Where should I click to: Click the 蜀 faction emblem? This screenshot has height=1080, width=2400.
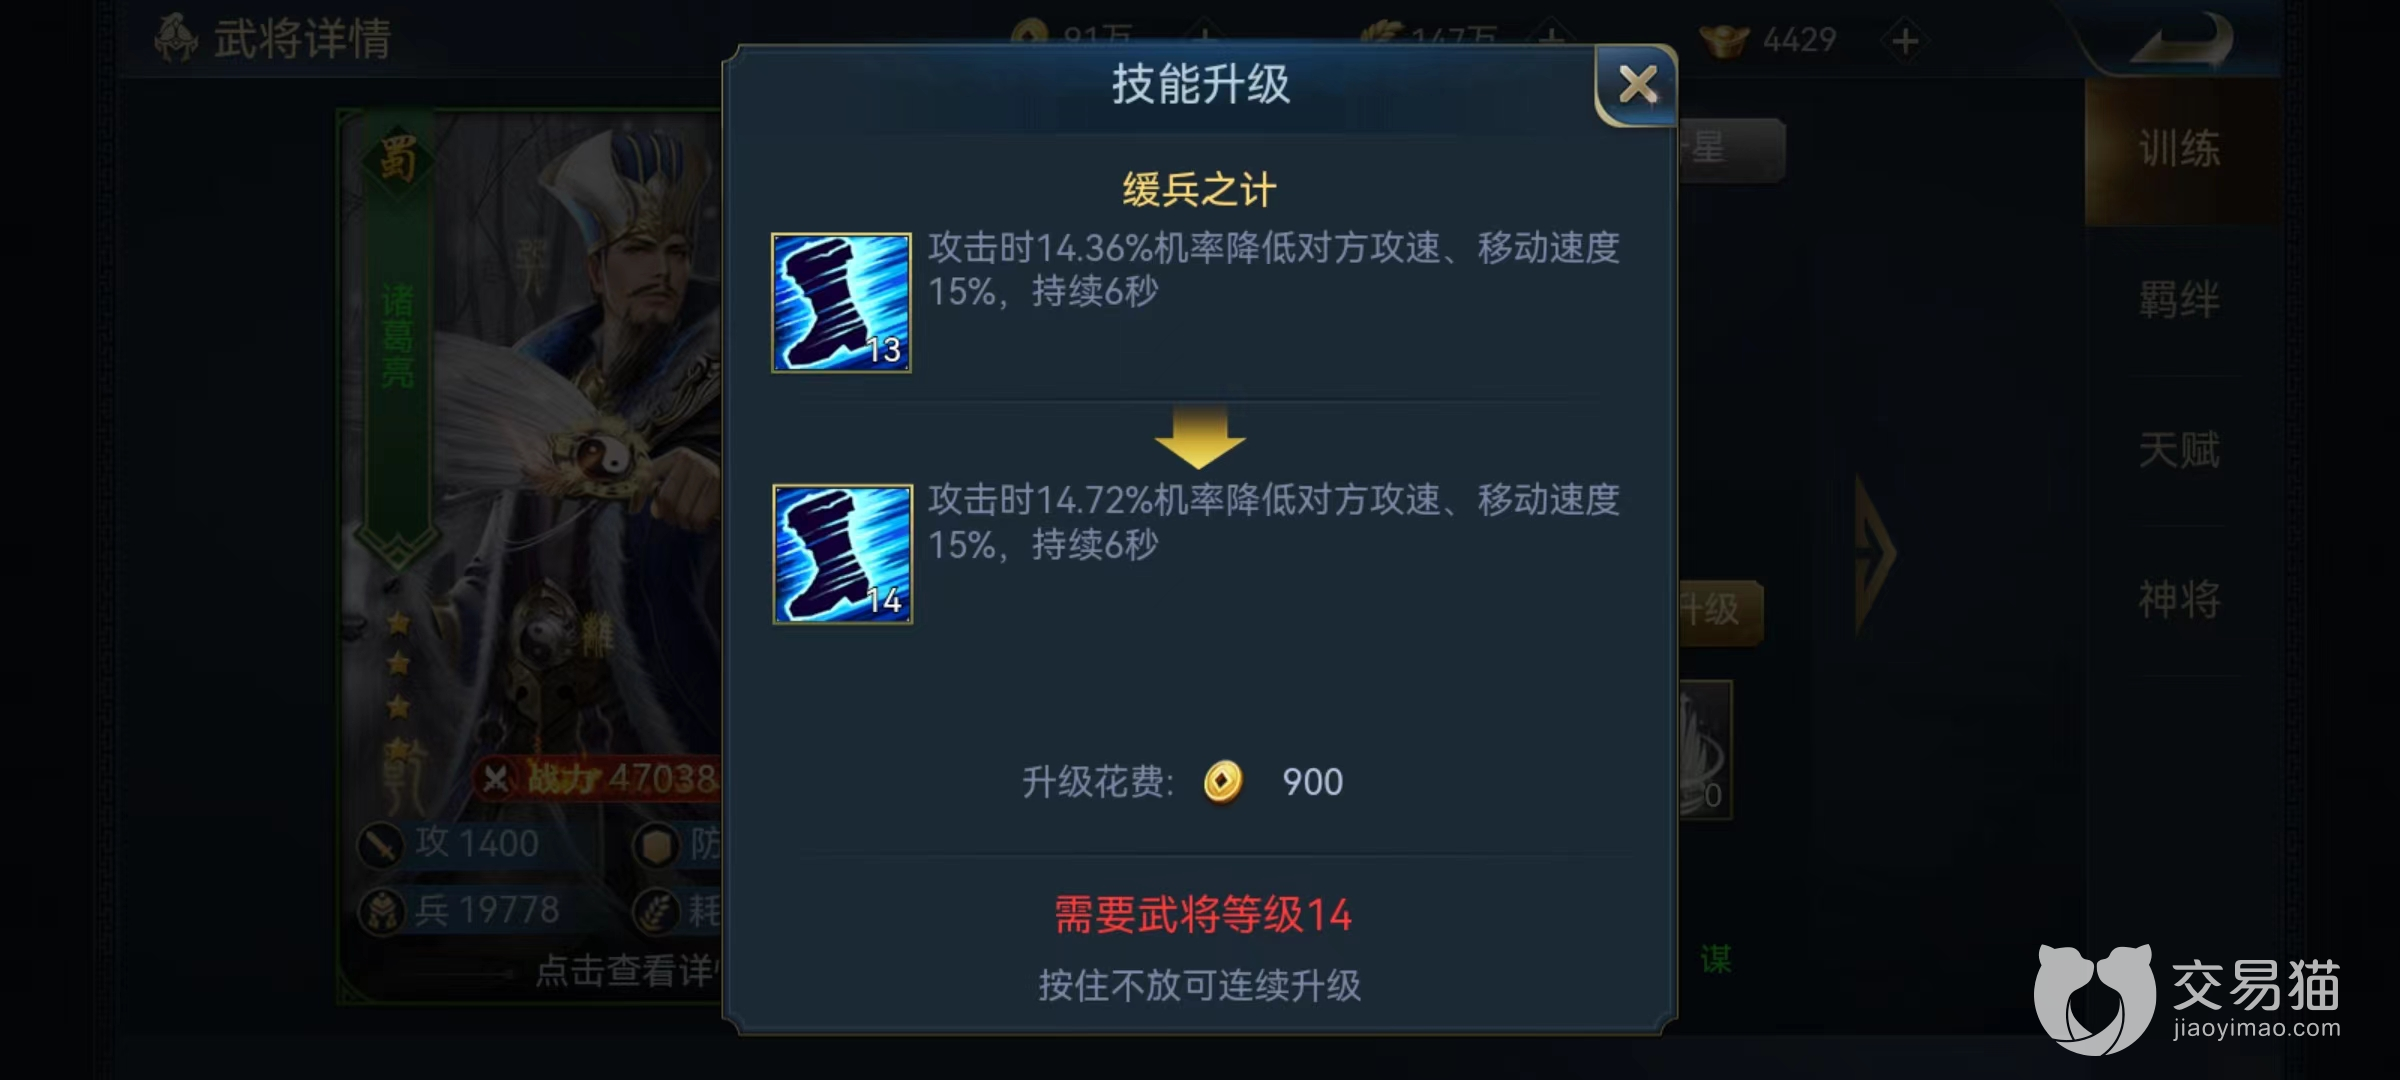tap(398, 158)
